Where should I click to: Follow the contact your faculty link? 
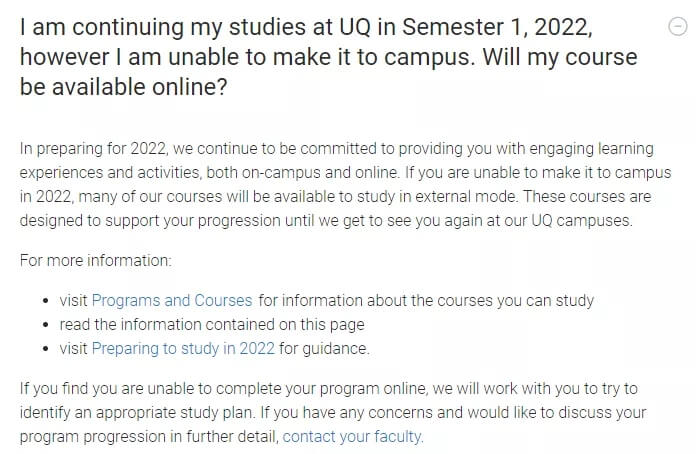pyautogui.click(x=353, y=436)
